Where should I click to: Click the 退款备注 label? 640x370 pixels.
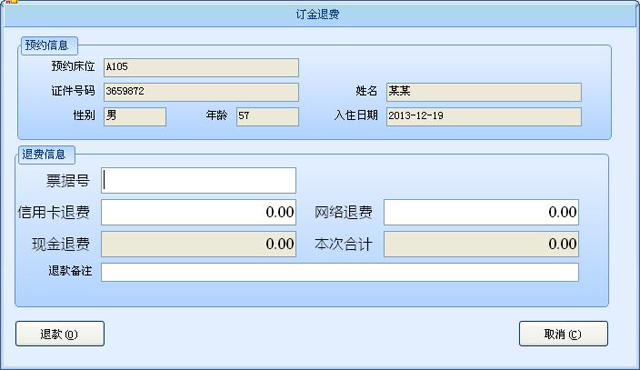[70, 271]
